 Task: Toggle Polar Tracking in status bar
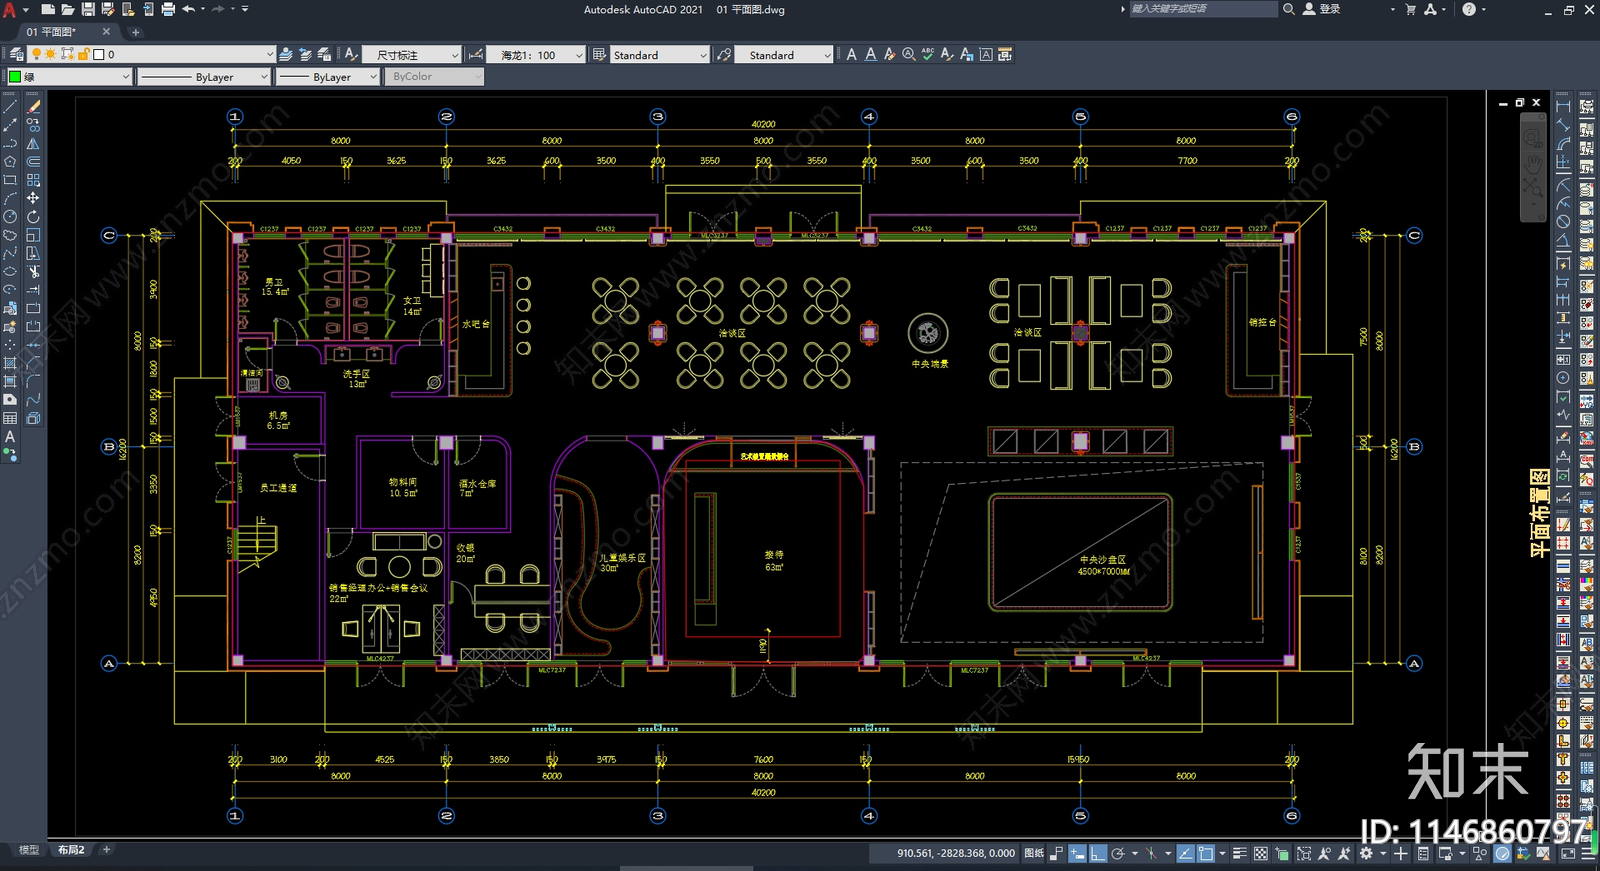point(1118,853)
